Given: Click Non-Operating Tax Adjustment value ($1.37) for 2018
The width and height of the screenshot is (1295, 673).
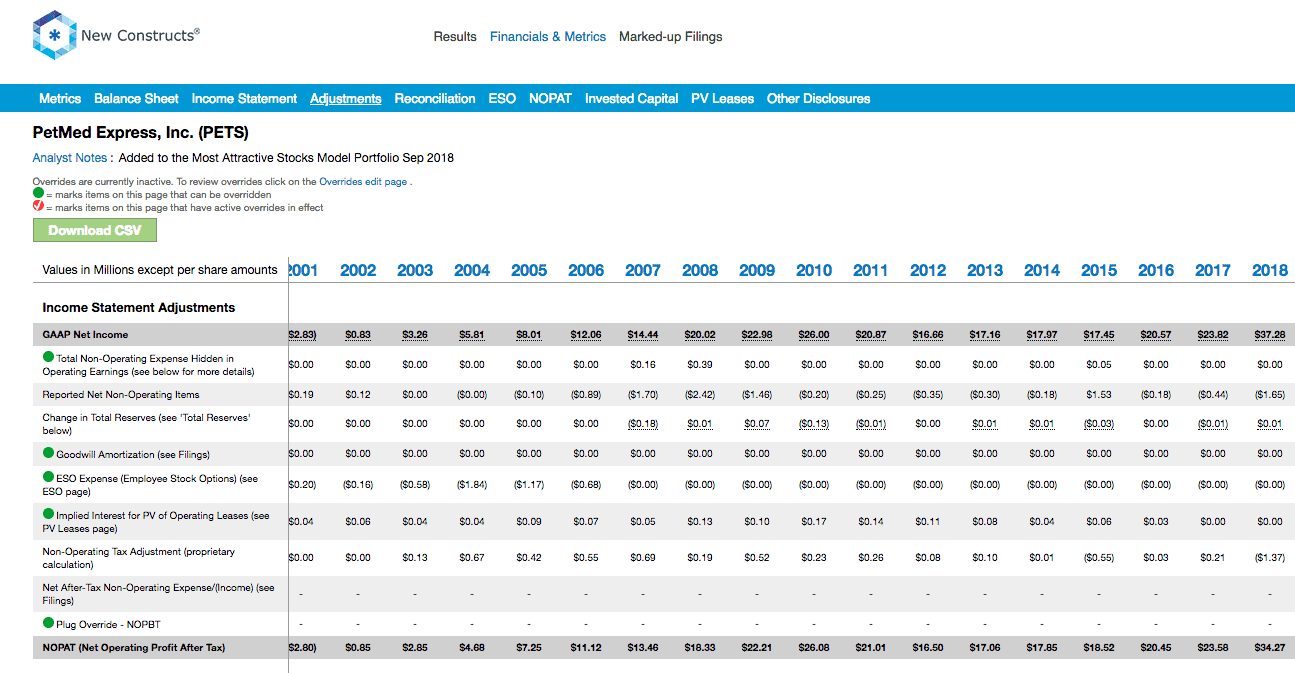Looking at the screenshot, I should [1270, 557].
